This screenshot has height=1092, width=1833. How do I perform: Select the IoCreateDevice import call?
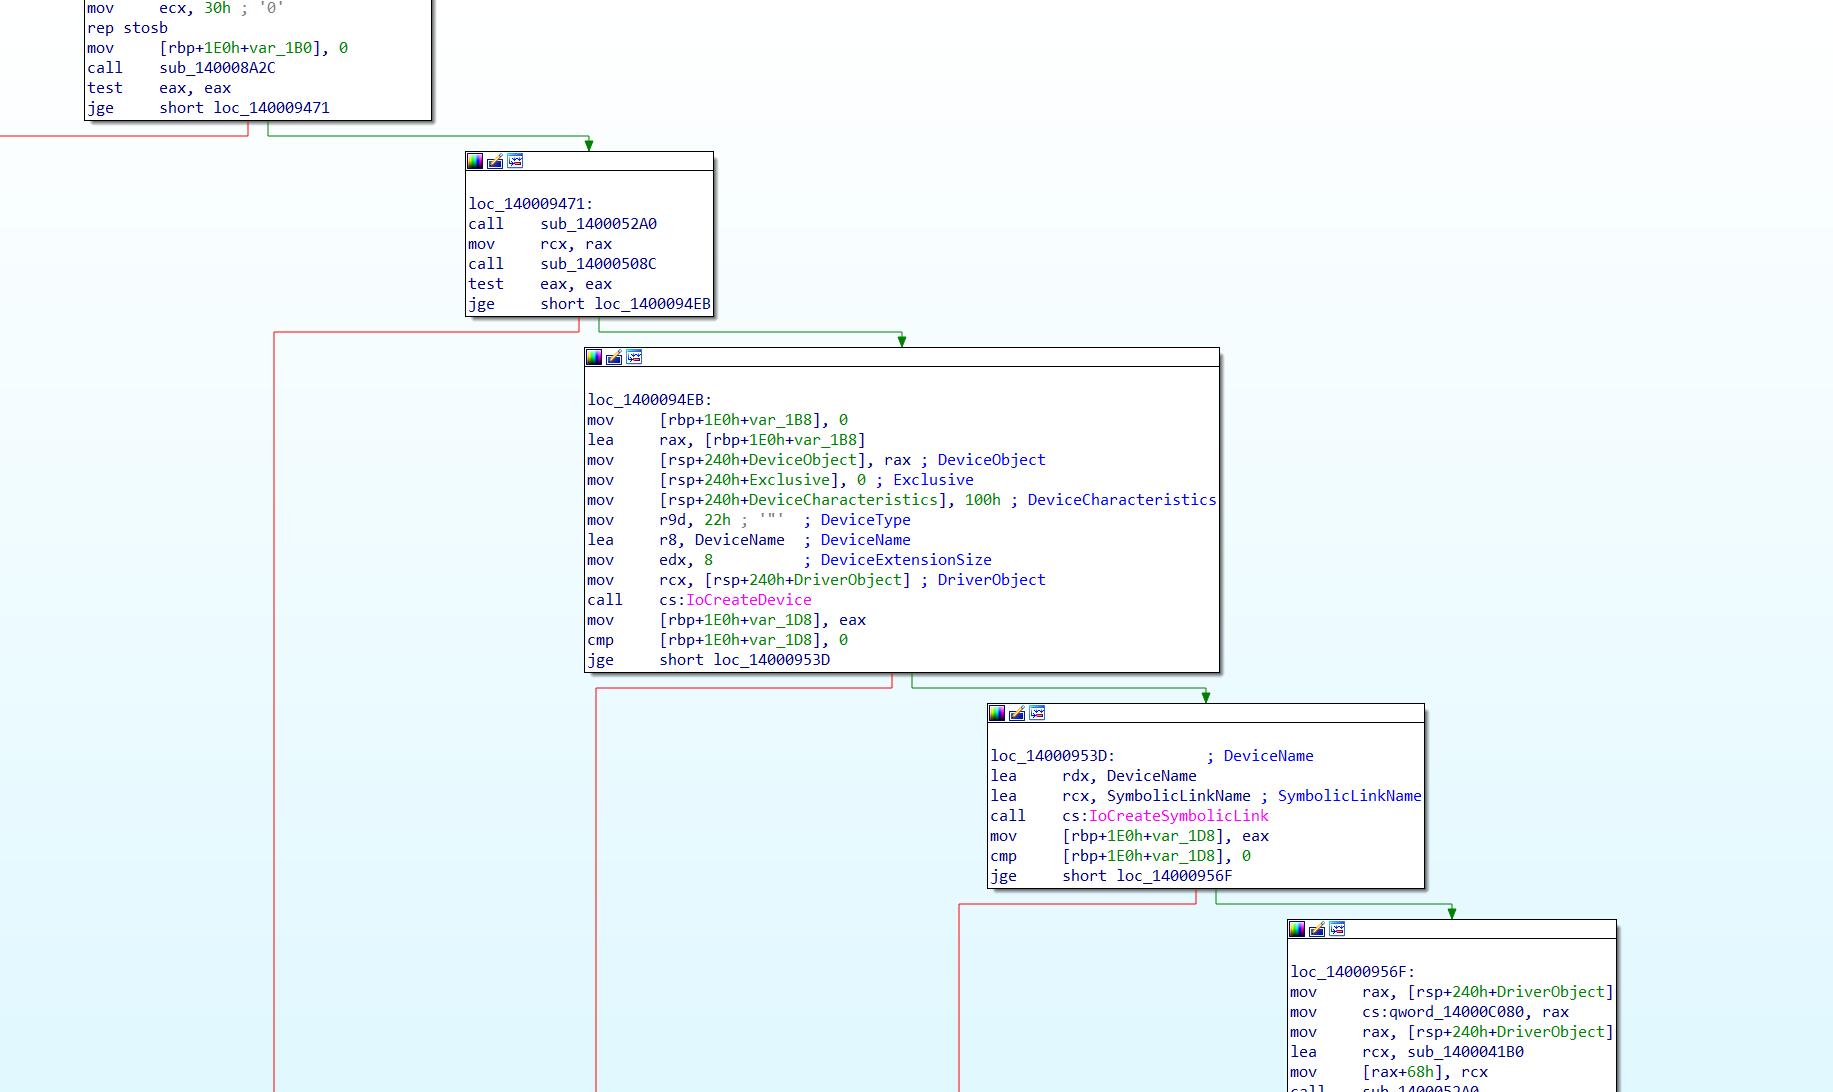click(748, 600)
